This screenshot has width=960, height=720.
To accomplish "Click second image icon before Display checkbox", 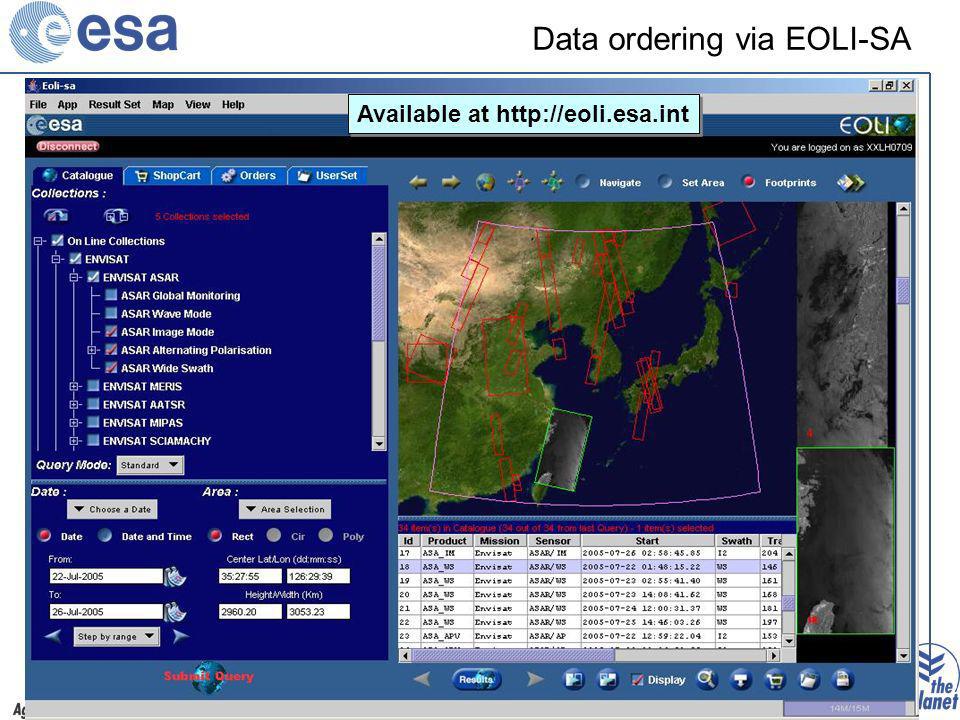I will (x=607, y=680).
